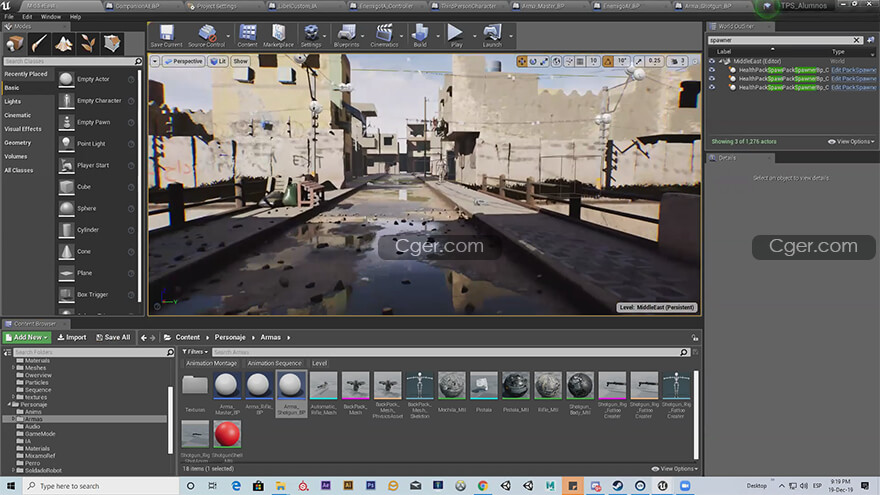
Task: Start Play in the editor
Action: (456, 35)
